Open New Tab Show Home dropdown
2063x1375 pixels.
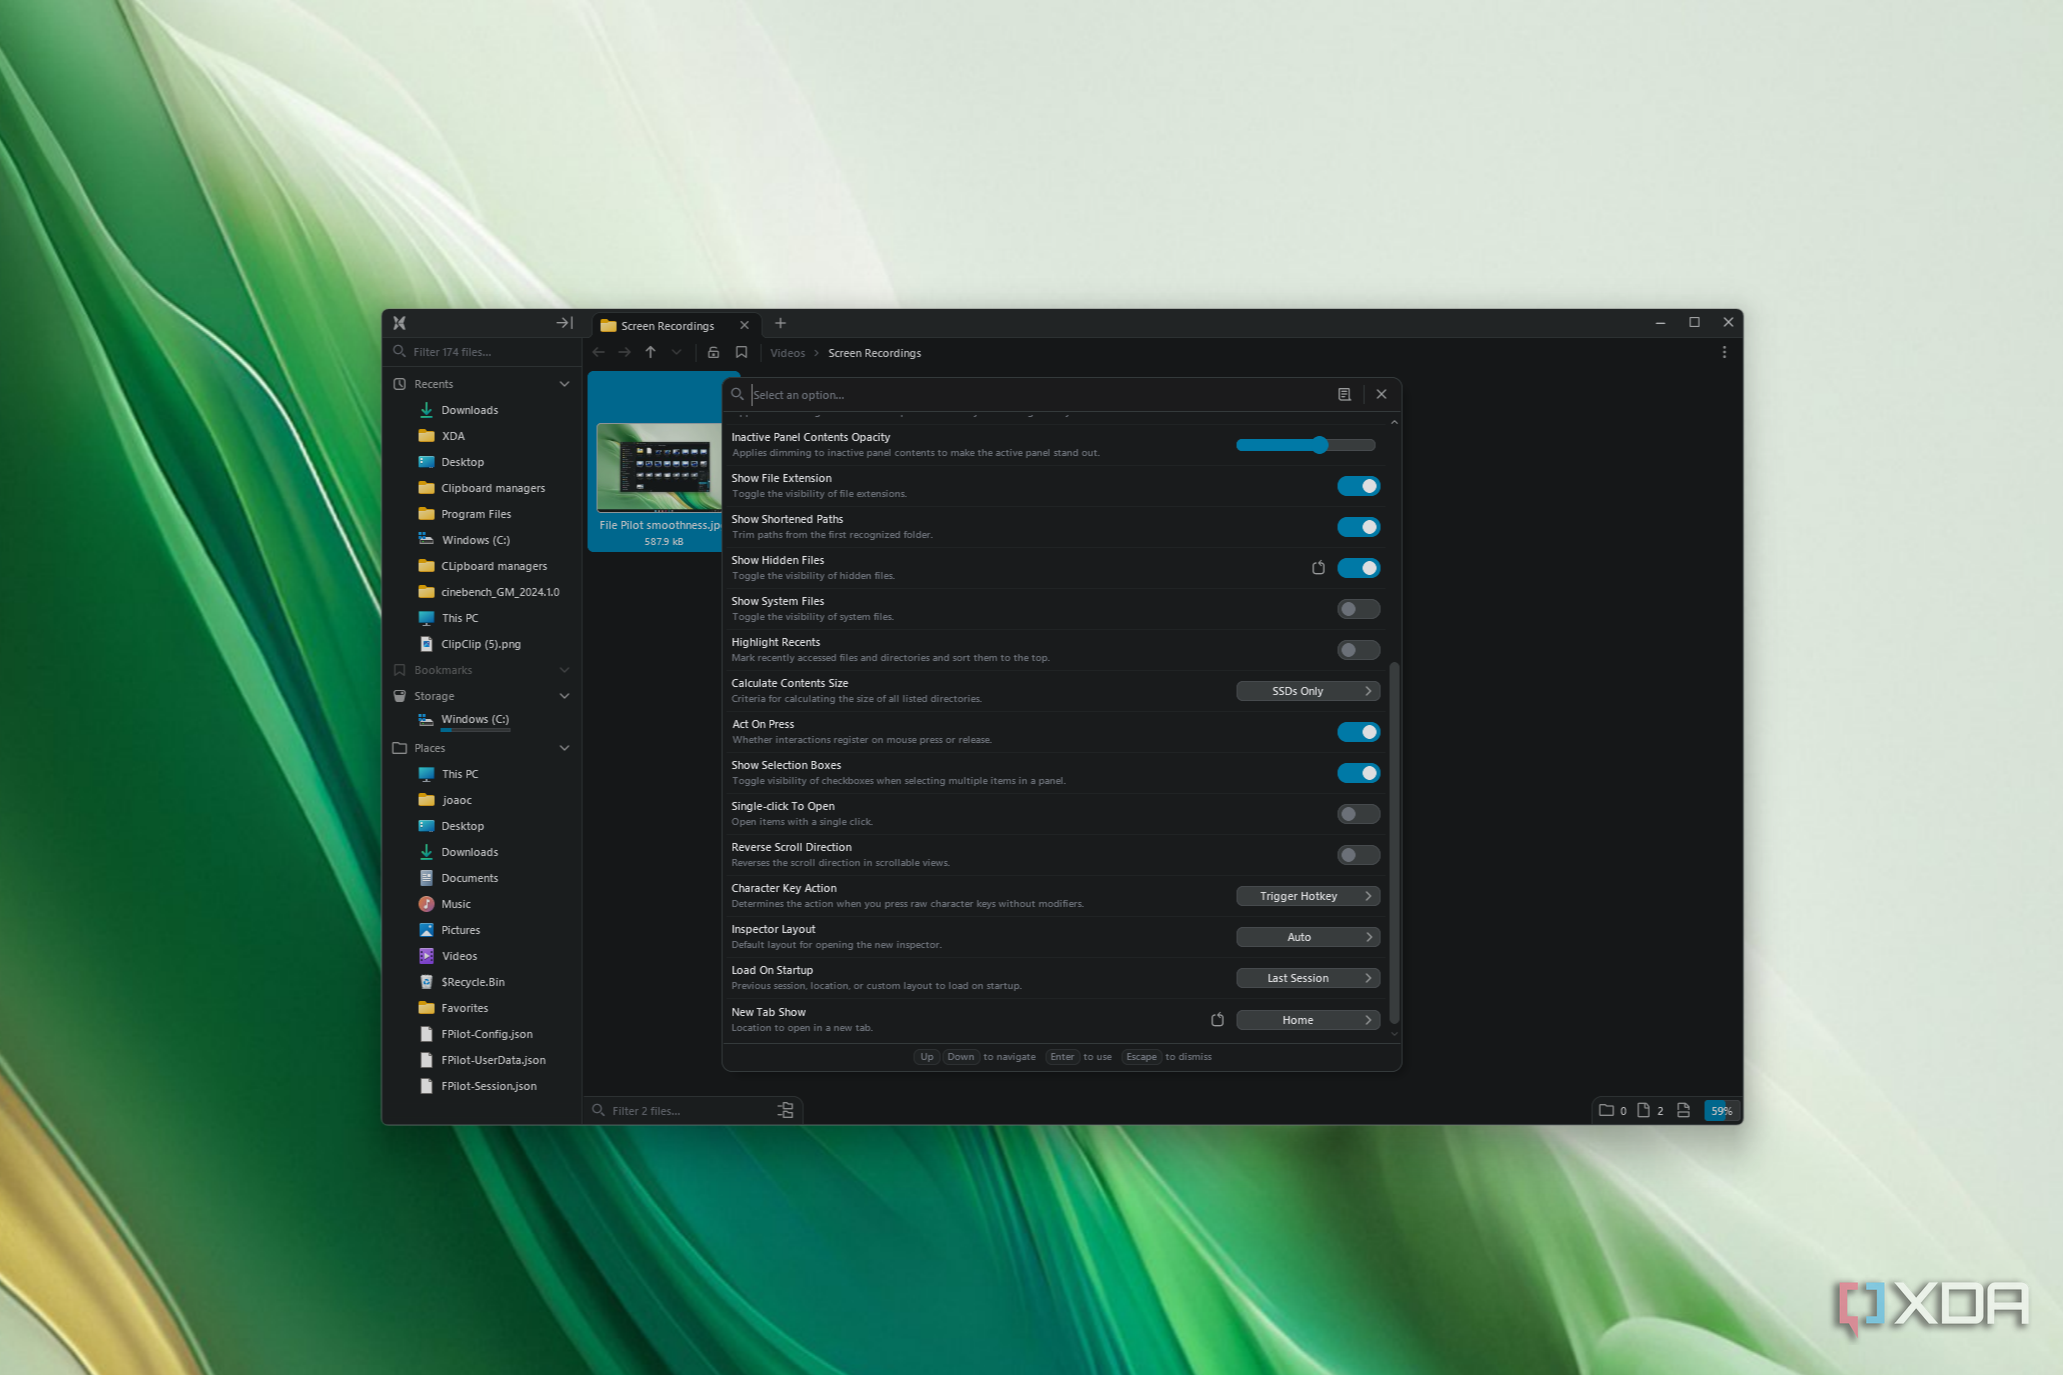point(1308,1020)
